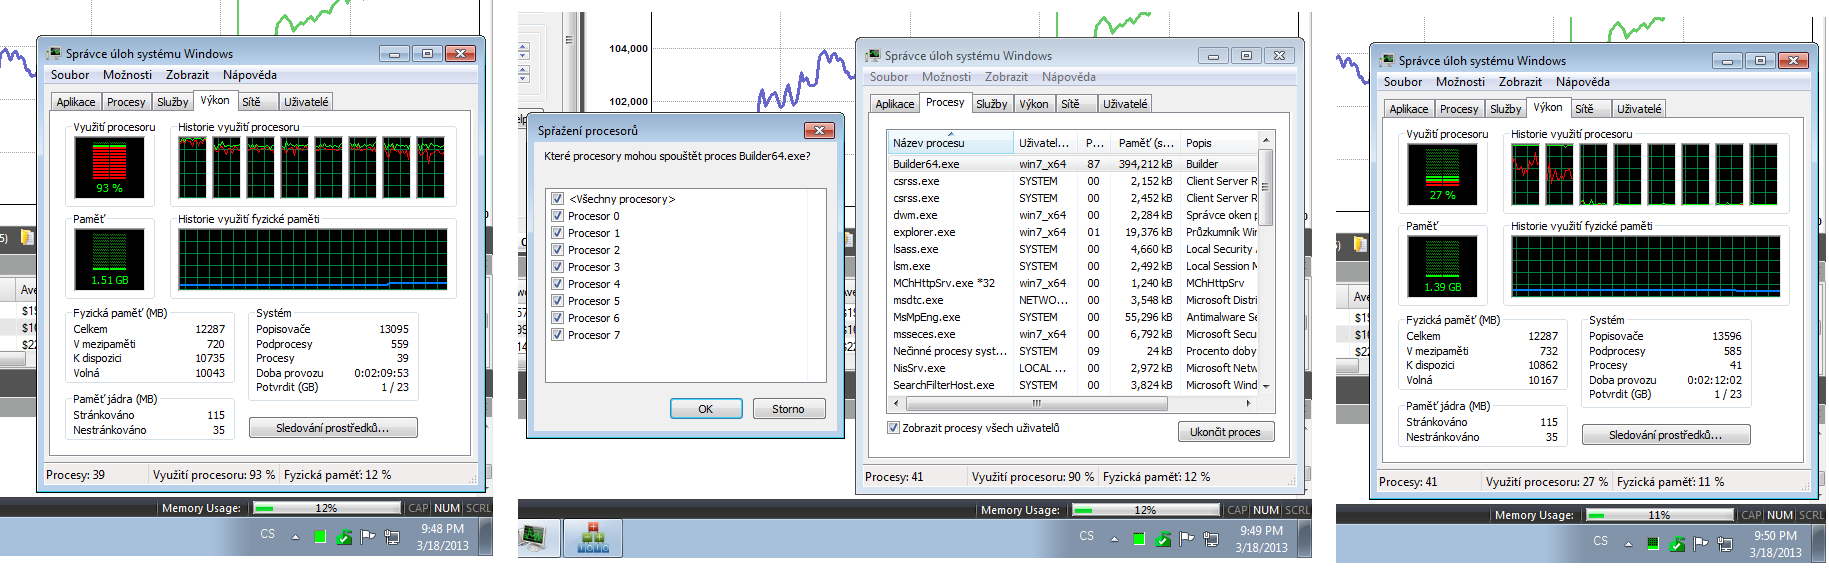The width and height of the screenshot is (1829, 570).
Task: Select SearchFilterHost.exe process row
Action: [1072, 385]
